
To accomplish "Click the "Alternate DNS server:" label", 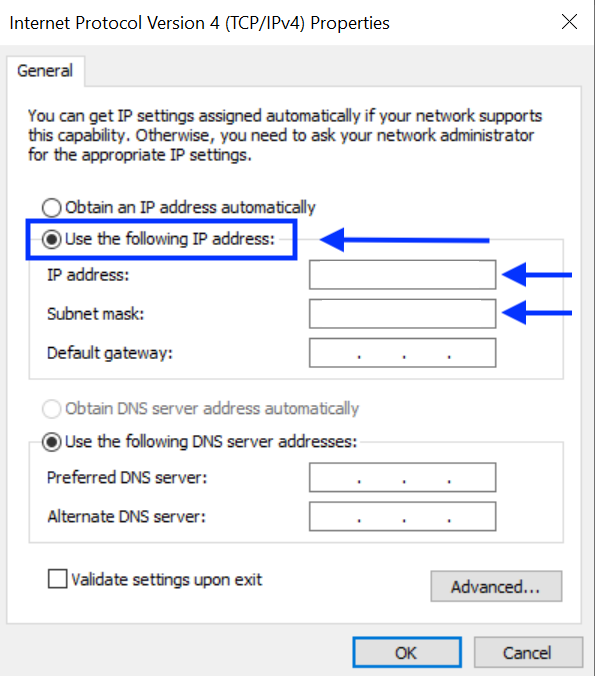I will [126, 516].
